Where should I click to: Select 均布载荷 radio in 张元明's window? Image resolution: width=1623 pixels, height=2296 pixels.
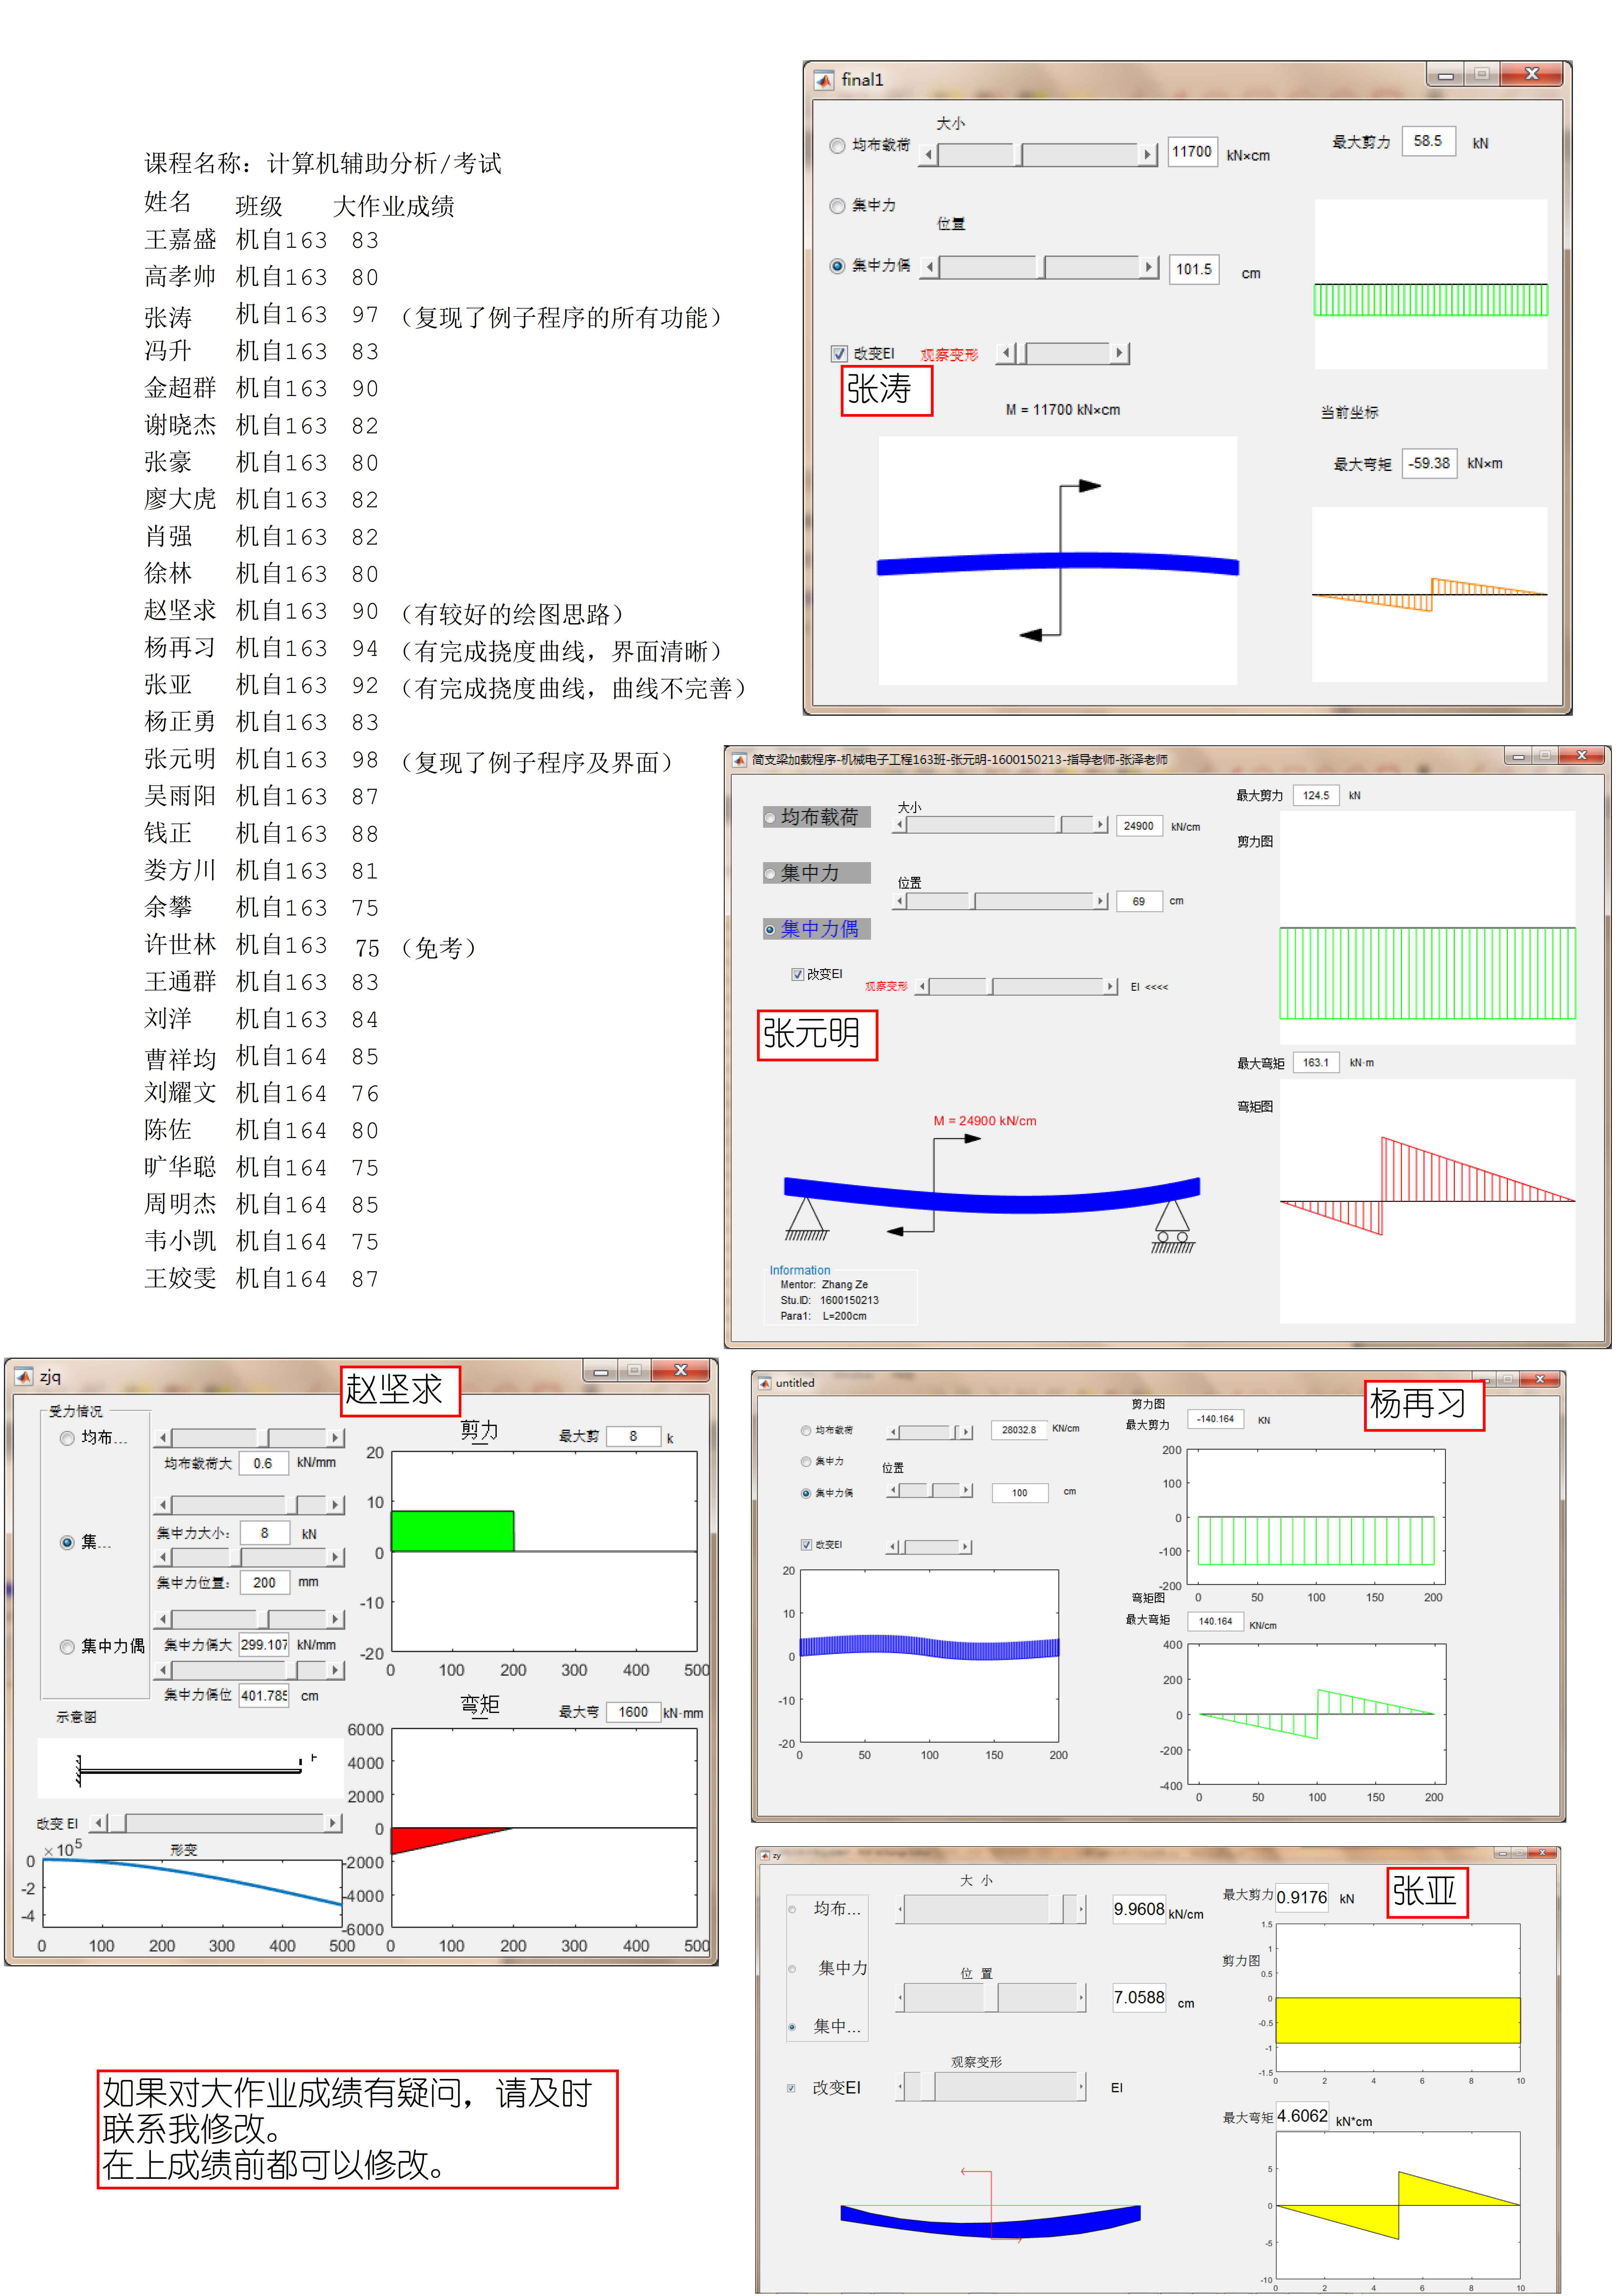tap(770, 818)
